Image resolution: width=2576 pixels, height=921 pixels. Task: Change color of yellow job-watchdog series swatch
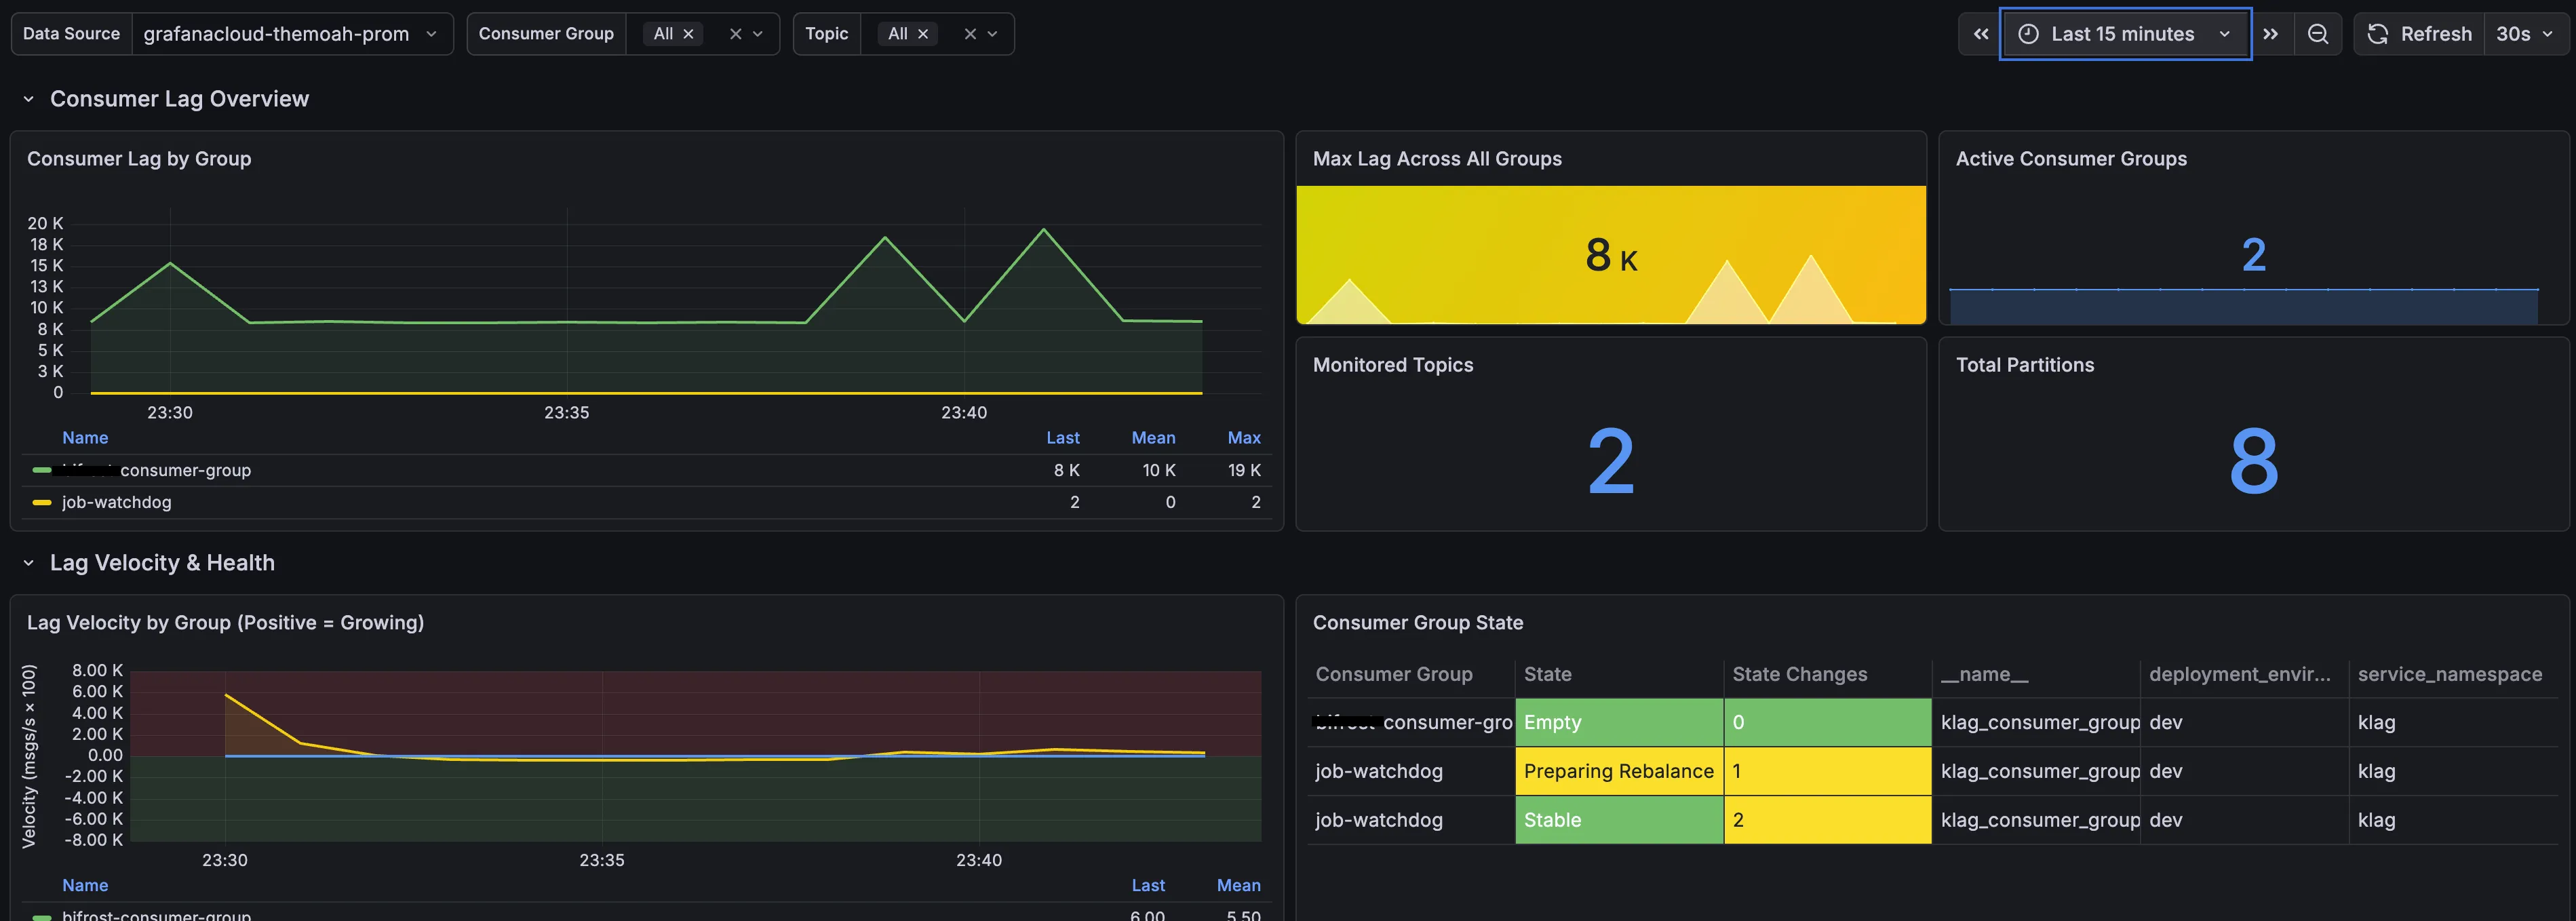pyautogui.click(x=42, y=502)
